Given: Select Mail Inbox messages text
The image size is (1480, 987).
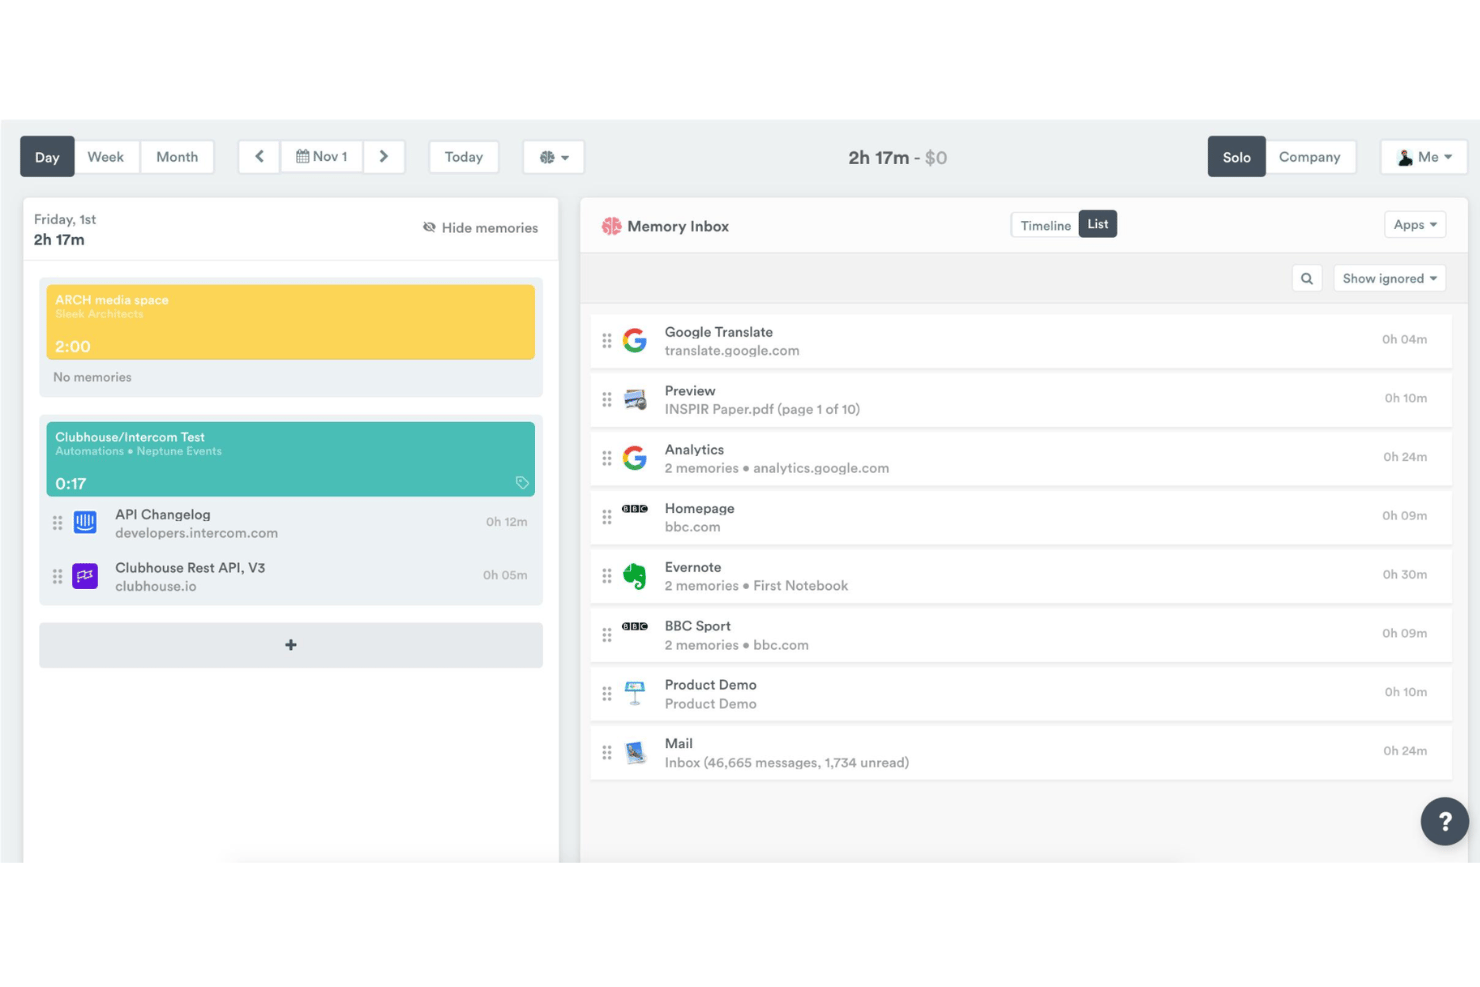Looking at the screenshot, I should click(x=787, y=763).
